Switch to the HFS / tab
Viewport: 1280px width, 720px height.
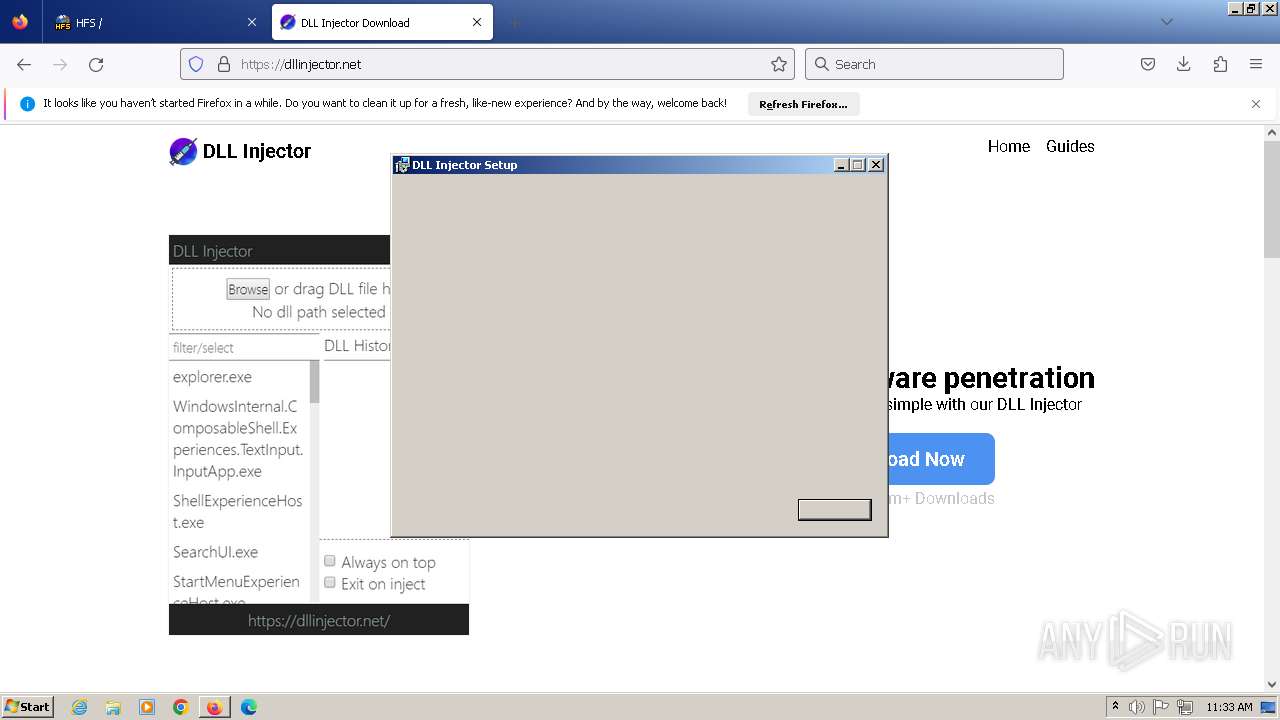tap(155, 22)
